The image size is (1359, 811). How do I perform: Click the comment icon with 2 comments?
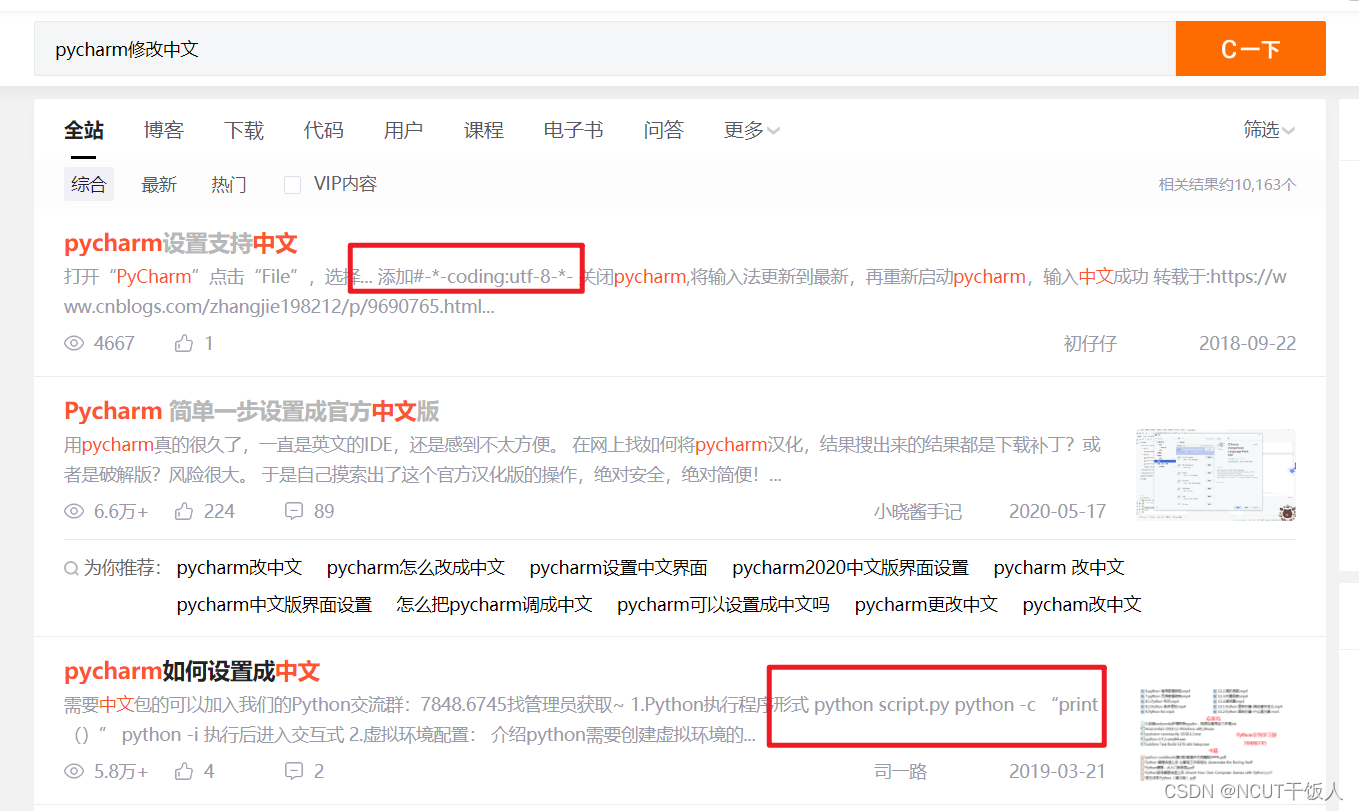[294, 771]
